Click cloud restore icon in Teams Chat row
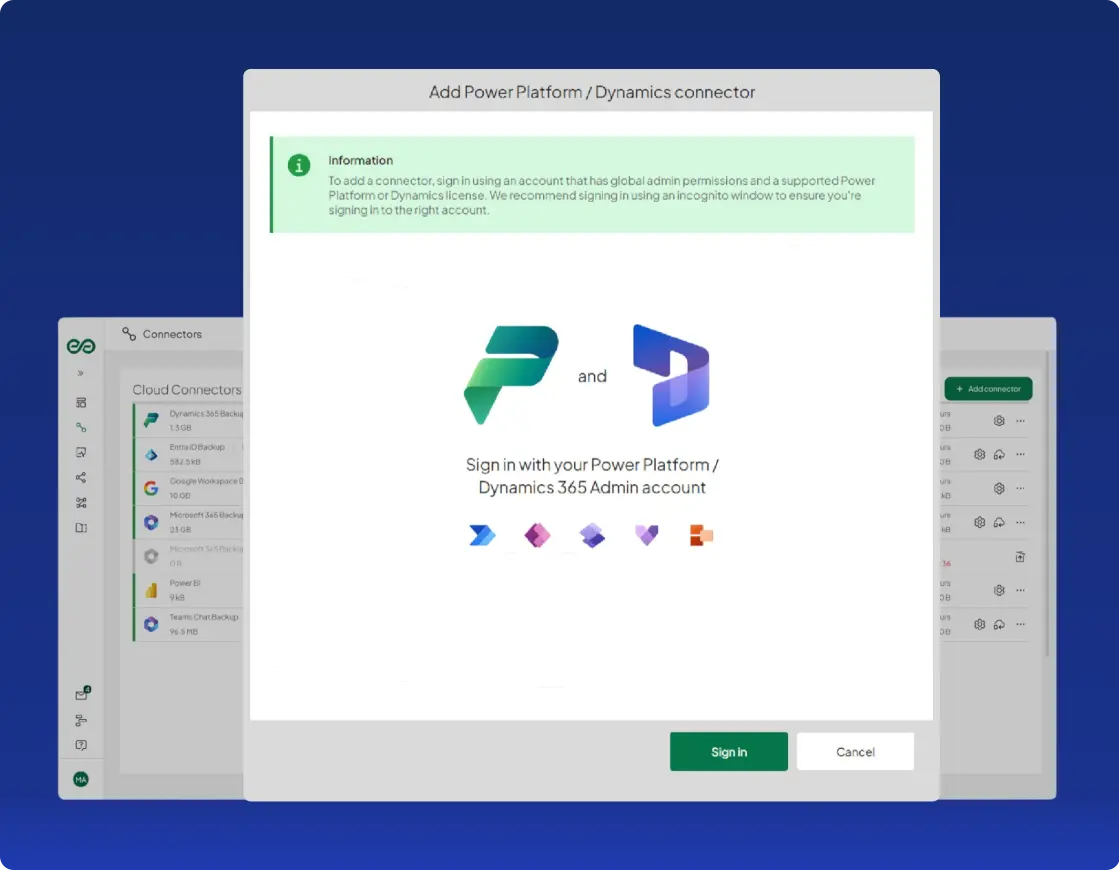 coord(999,624)
